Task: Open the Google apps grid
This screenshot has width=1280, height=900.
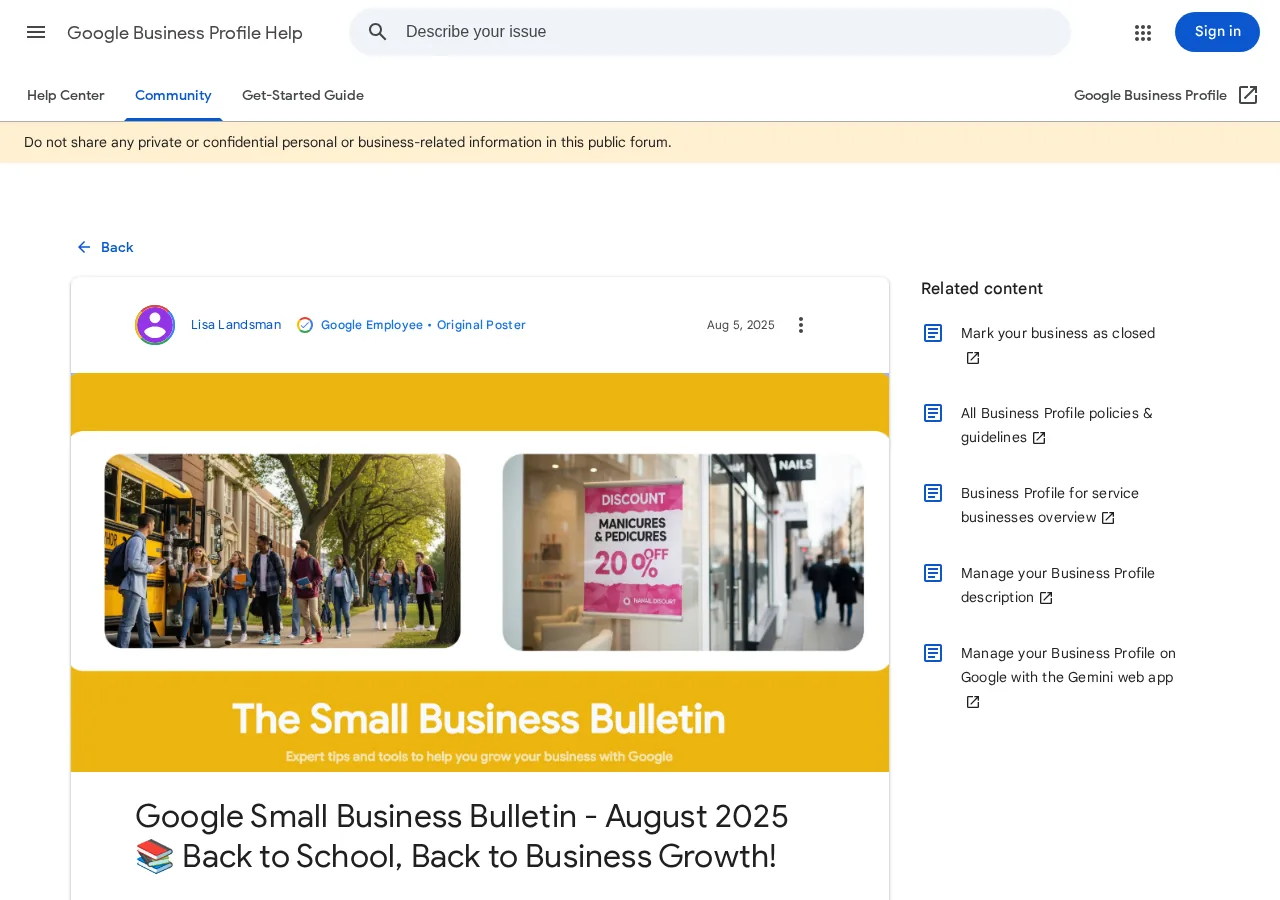Action: 1143,32
